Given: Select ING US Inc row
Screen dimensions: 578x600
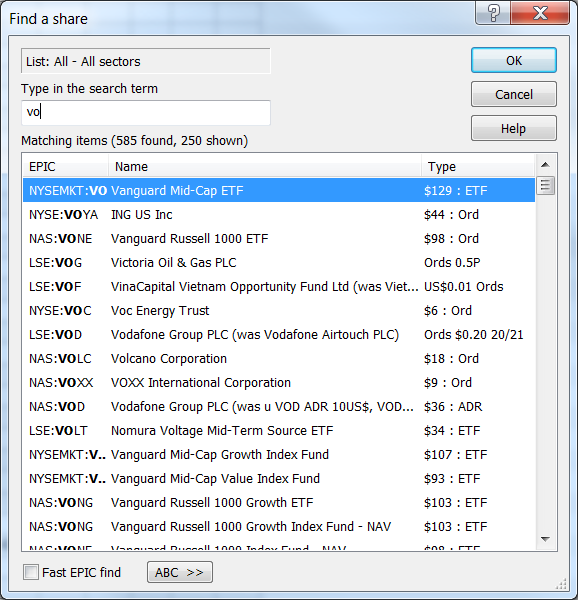Looking at the screenshot, I should 279,214.
